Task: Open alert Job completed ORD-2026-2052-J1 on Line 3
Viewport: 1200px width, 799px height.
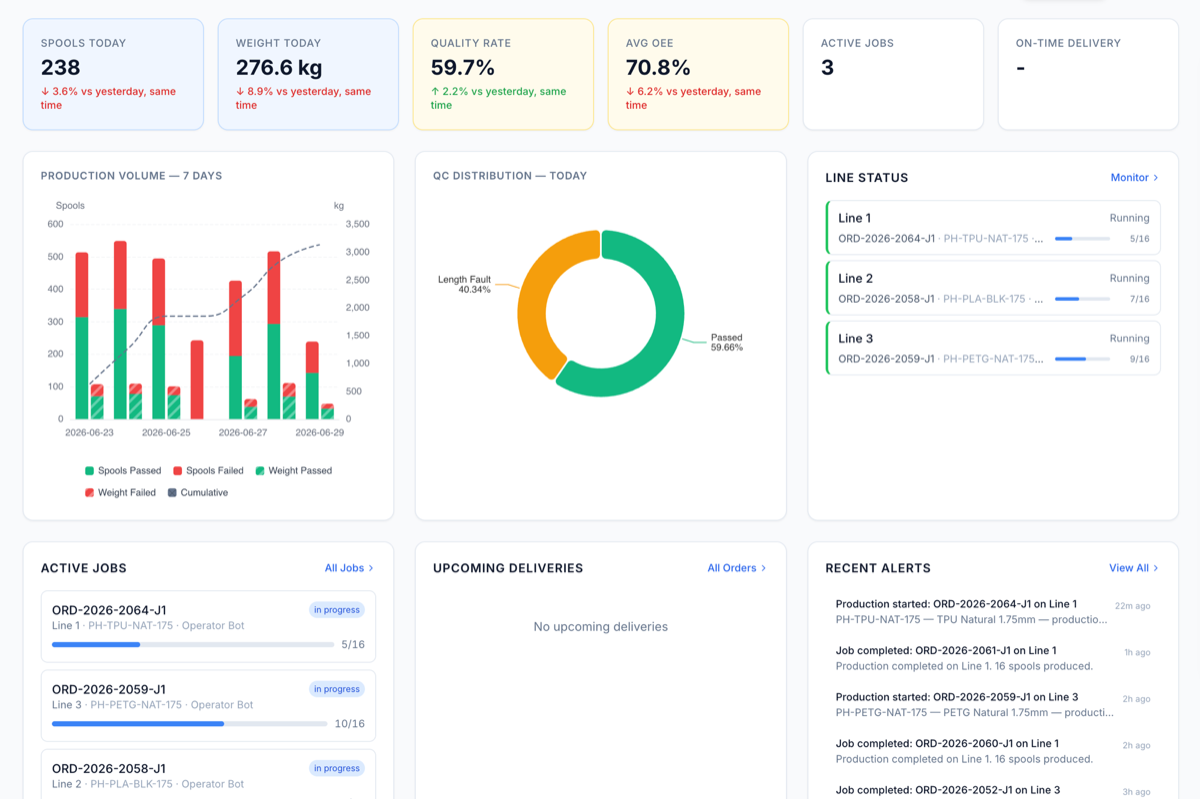Action: 993,790
